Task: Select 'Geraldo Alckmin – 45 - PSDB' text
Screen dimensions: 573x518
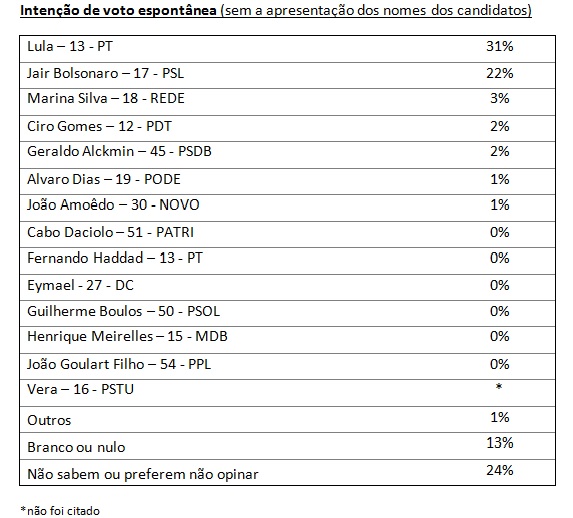Action: point(119,151)
